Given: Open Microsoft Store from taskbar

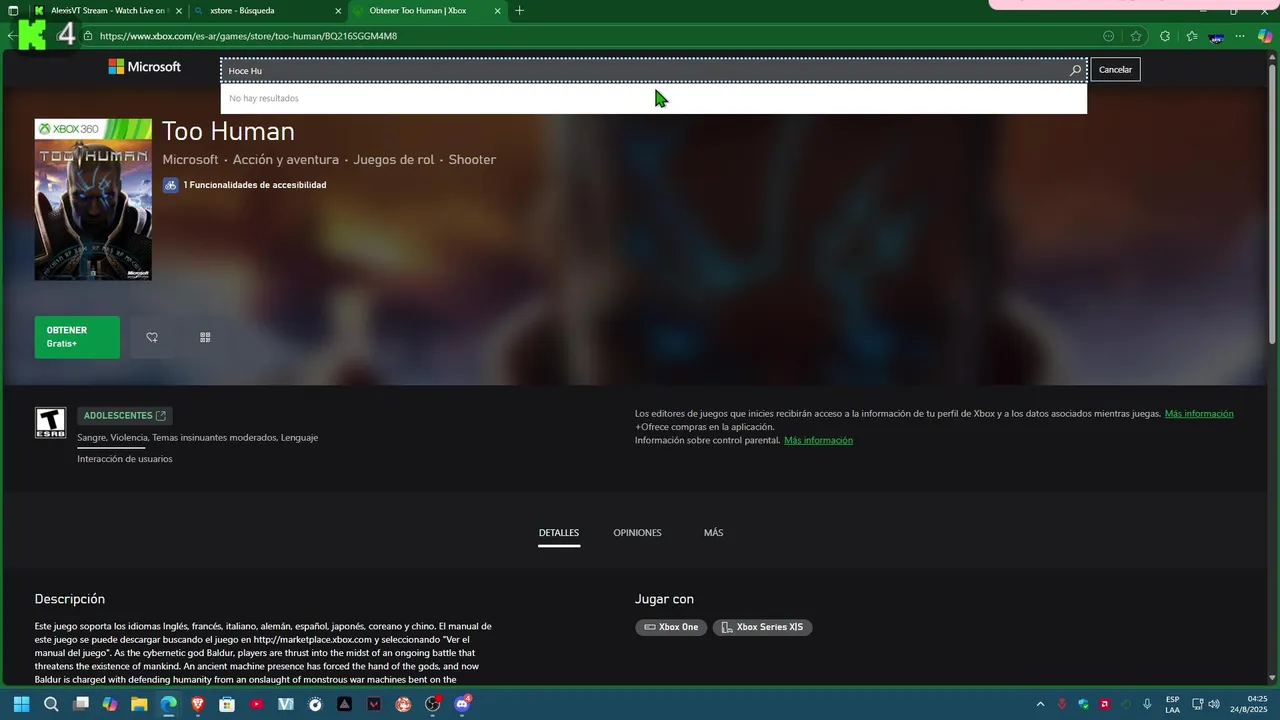Looking at the screenshot, I should [x=227, y=704].
